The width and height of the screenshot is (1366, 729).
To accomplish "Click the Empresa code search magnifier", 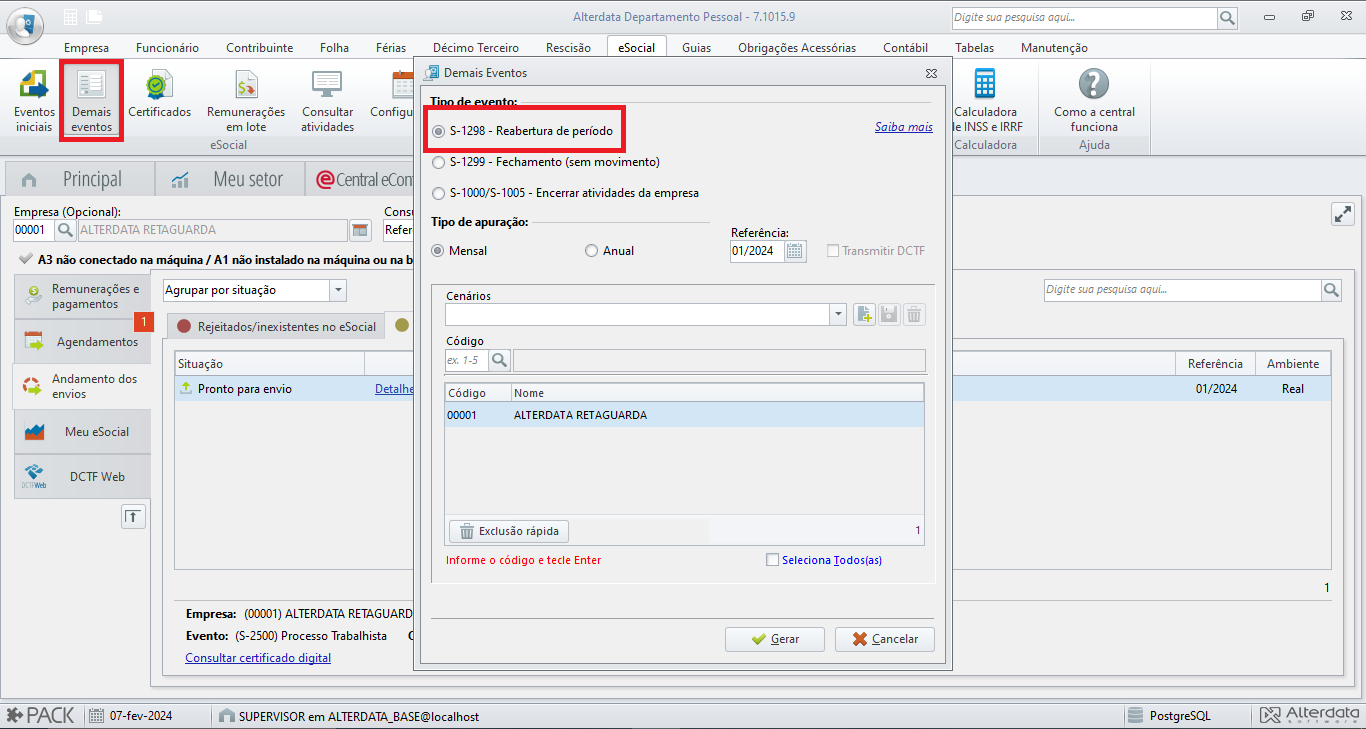I will tap(65, 230).
